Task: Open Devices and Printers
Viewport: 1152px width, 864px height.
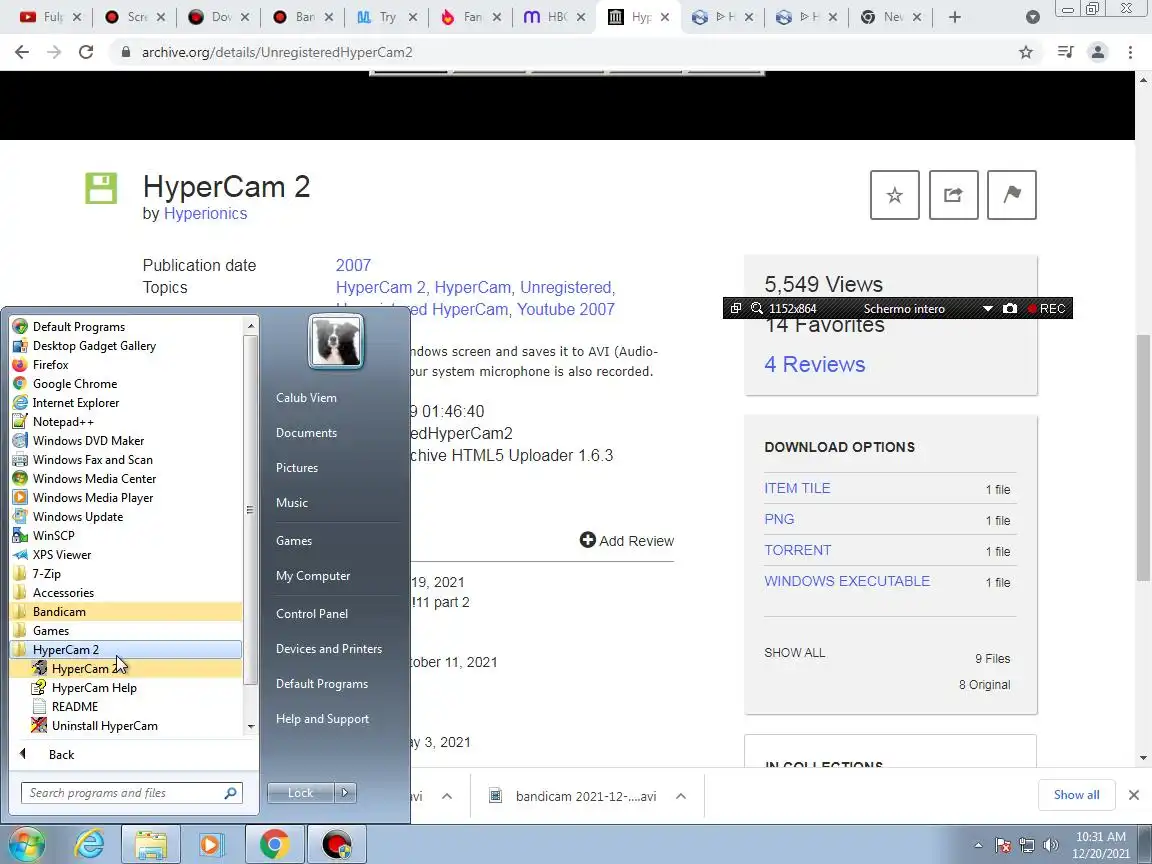Action: click(x=329, y=649)
